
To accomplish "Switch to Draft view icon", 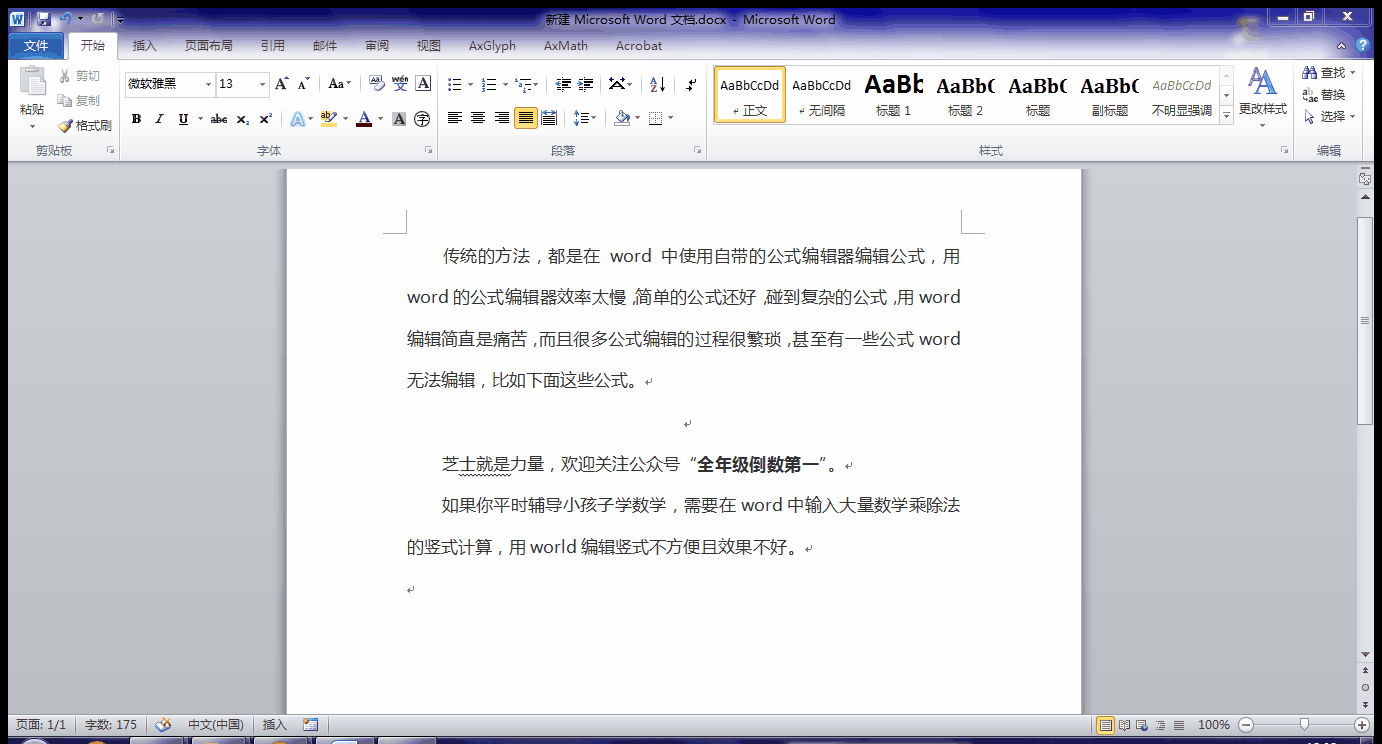I will tap(1178, 725).
